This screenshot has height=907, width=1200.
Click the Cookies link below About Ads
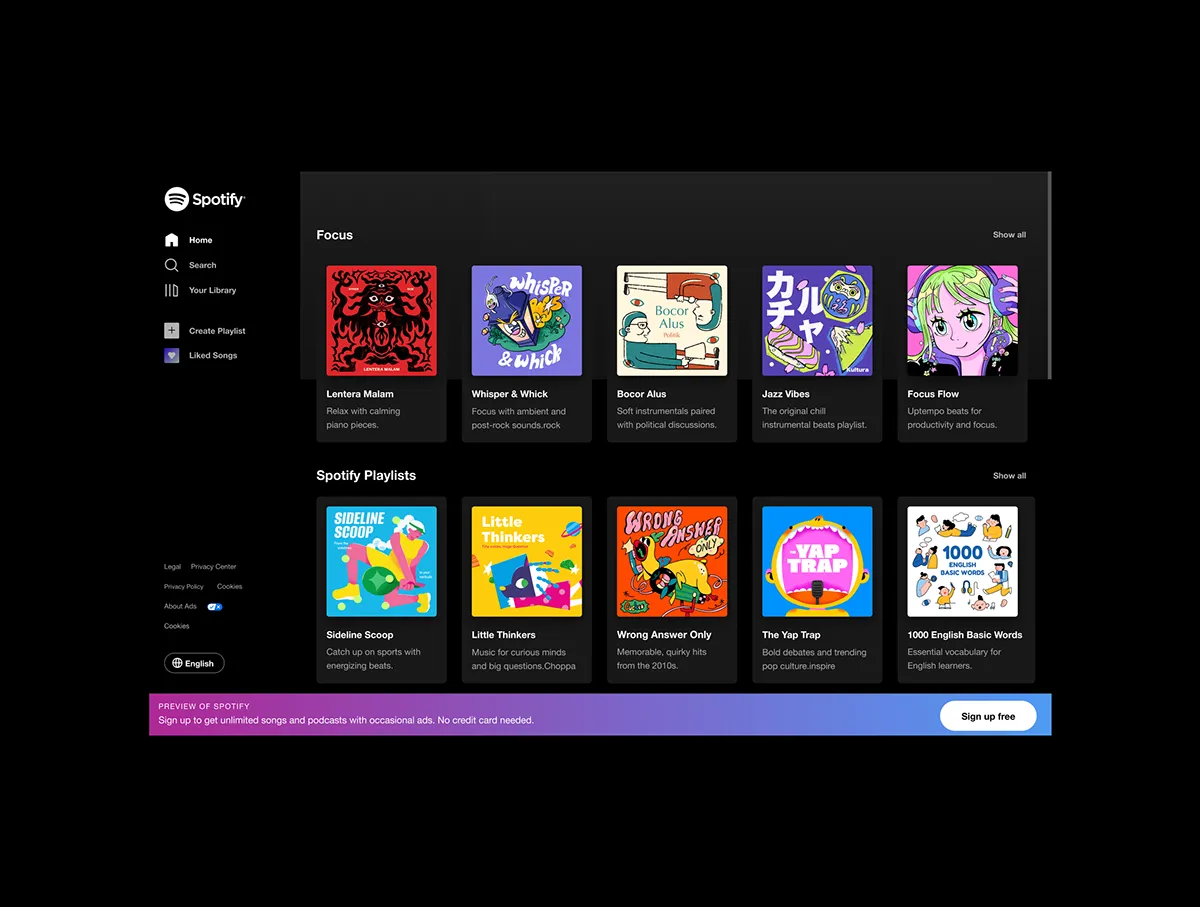pyautogui.click(x=177, y=626)
